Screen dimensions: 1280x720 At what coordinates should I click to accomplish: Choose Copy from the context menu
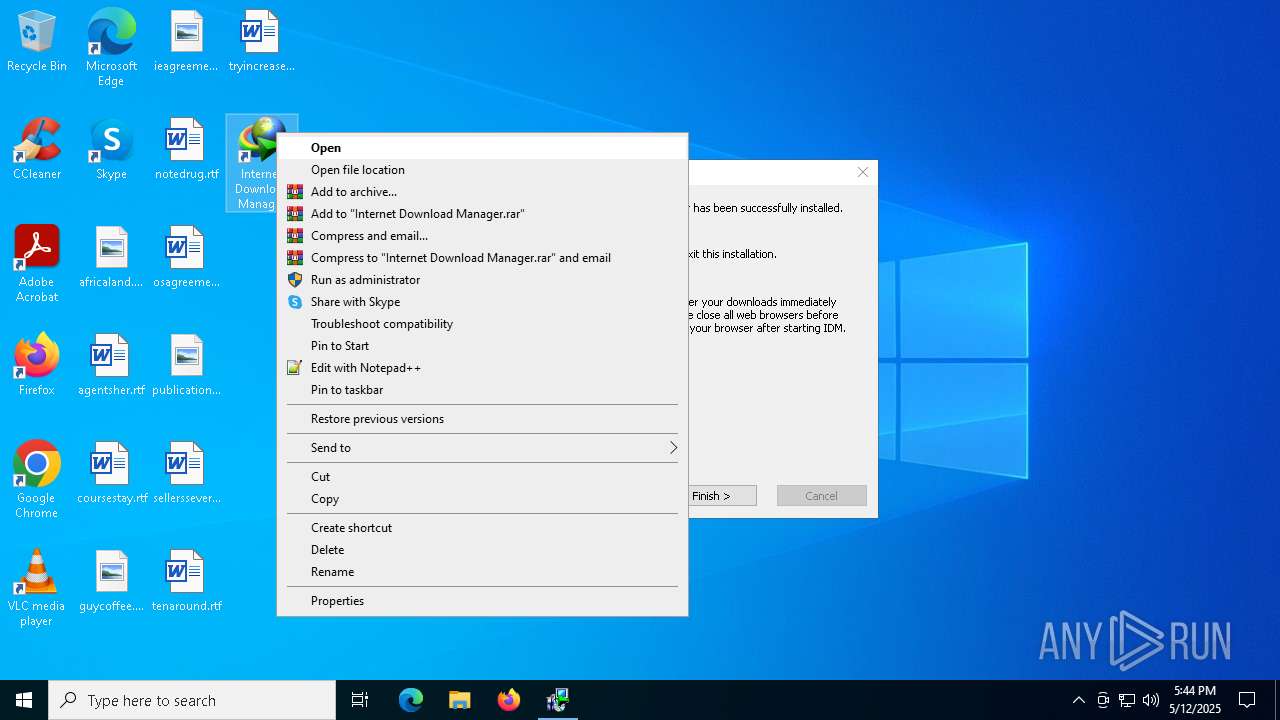482,499
